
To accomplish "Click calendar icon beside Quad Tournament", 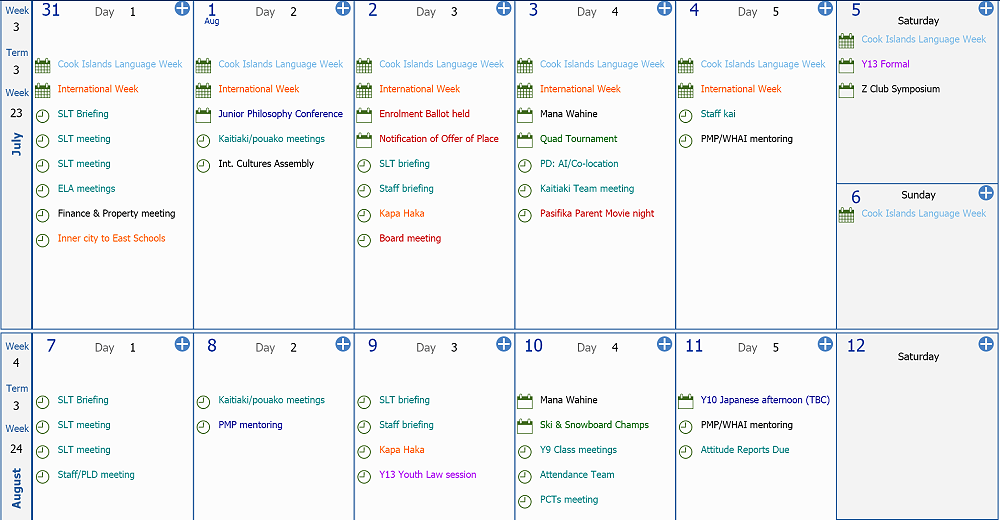I will tap(525, 140).
